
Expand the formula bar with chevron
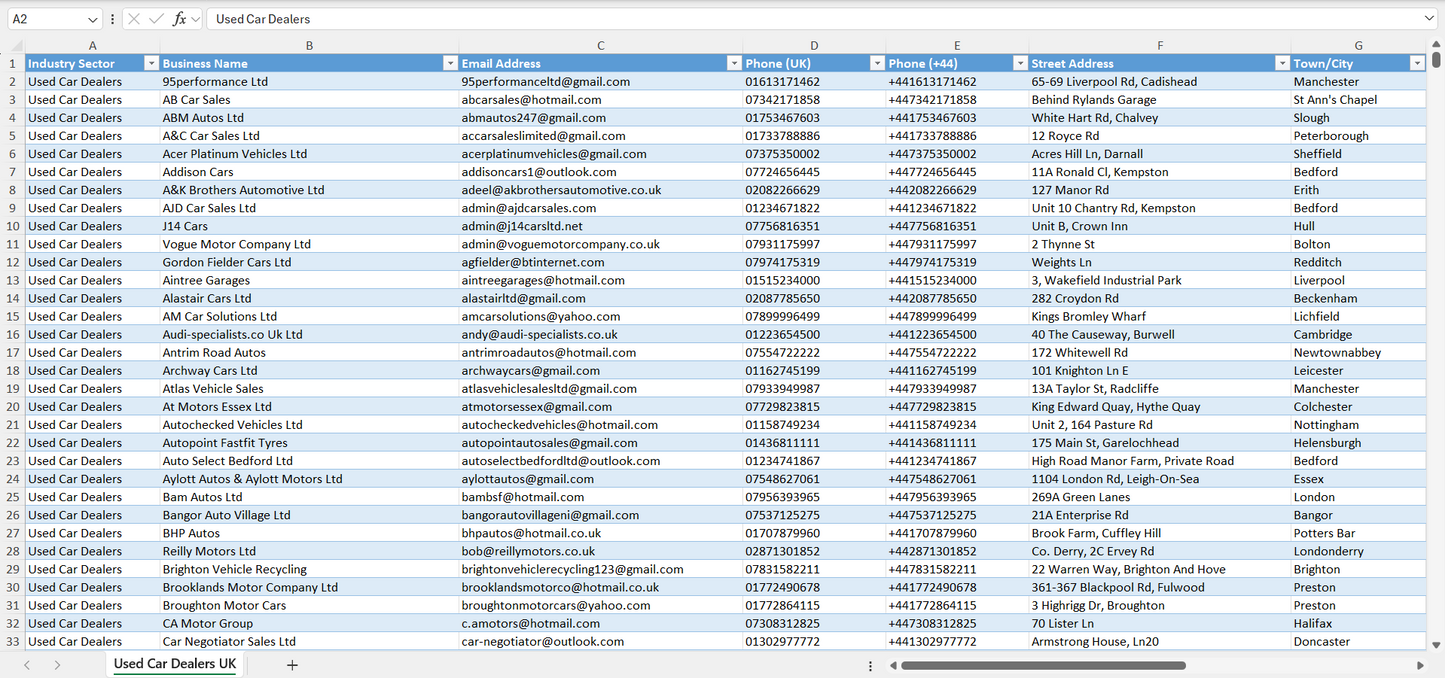(1429, 19)
